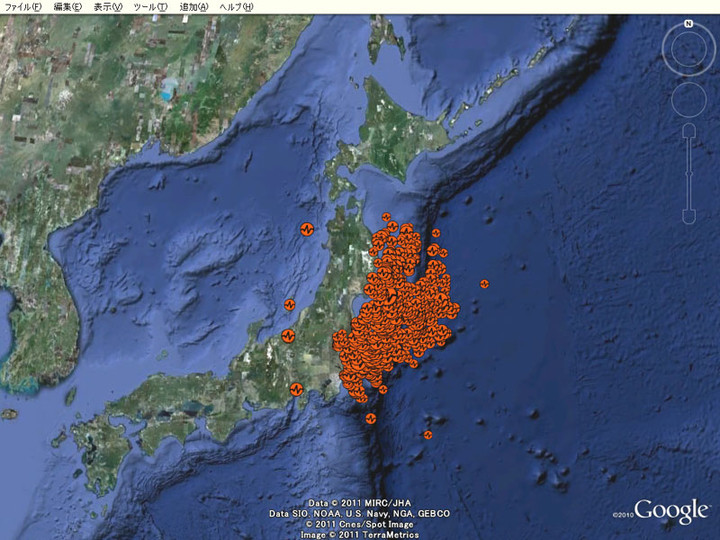Click "Data © 2011 MIRC/JHA" attribution text

(x=360, y=503)
